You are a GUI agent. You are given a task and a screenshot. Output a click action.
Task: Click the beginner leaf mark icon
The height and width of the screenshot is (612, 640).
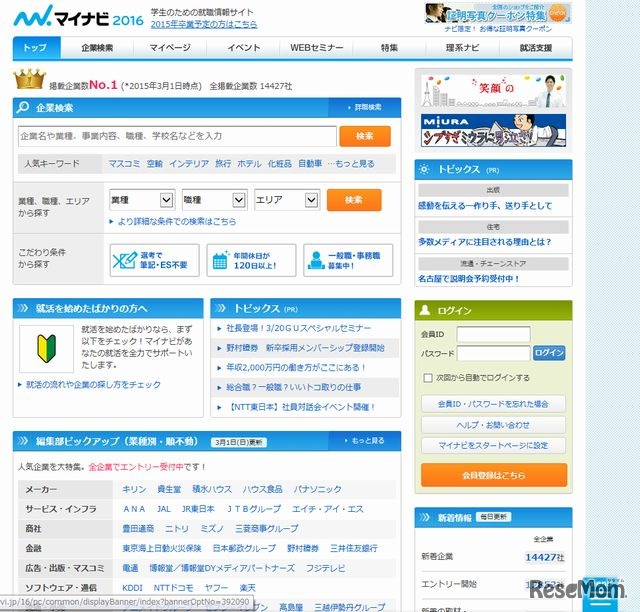[47, 348]
